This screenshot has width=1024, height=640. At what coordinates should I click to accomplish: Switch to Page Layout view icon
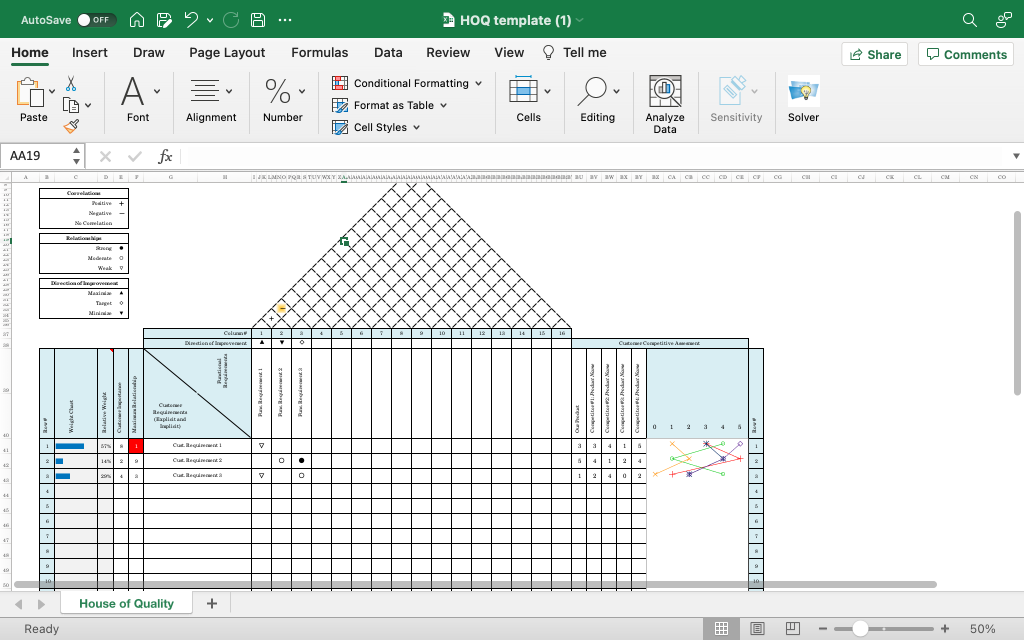[x=757, y=629]
